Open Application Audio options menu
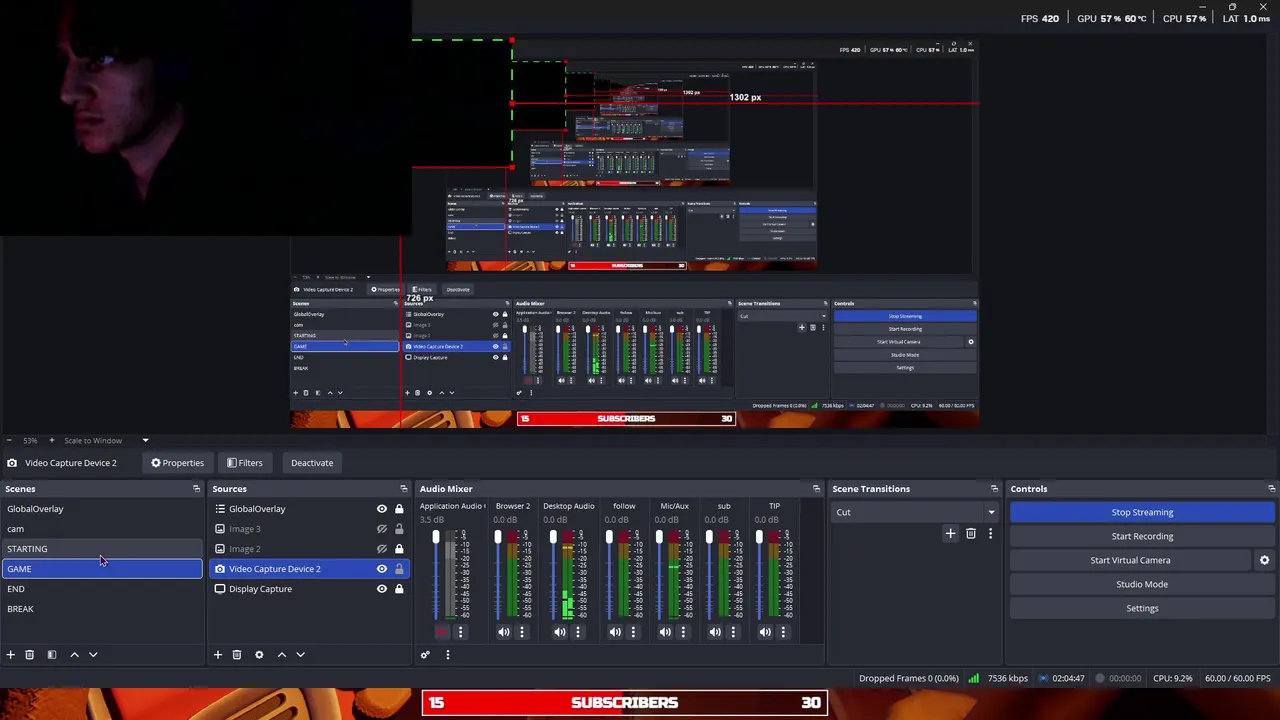Image resolution: width=1280 pixels, height=720 pixels. pos(460,632)
